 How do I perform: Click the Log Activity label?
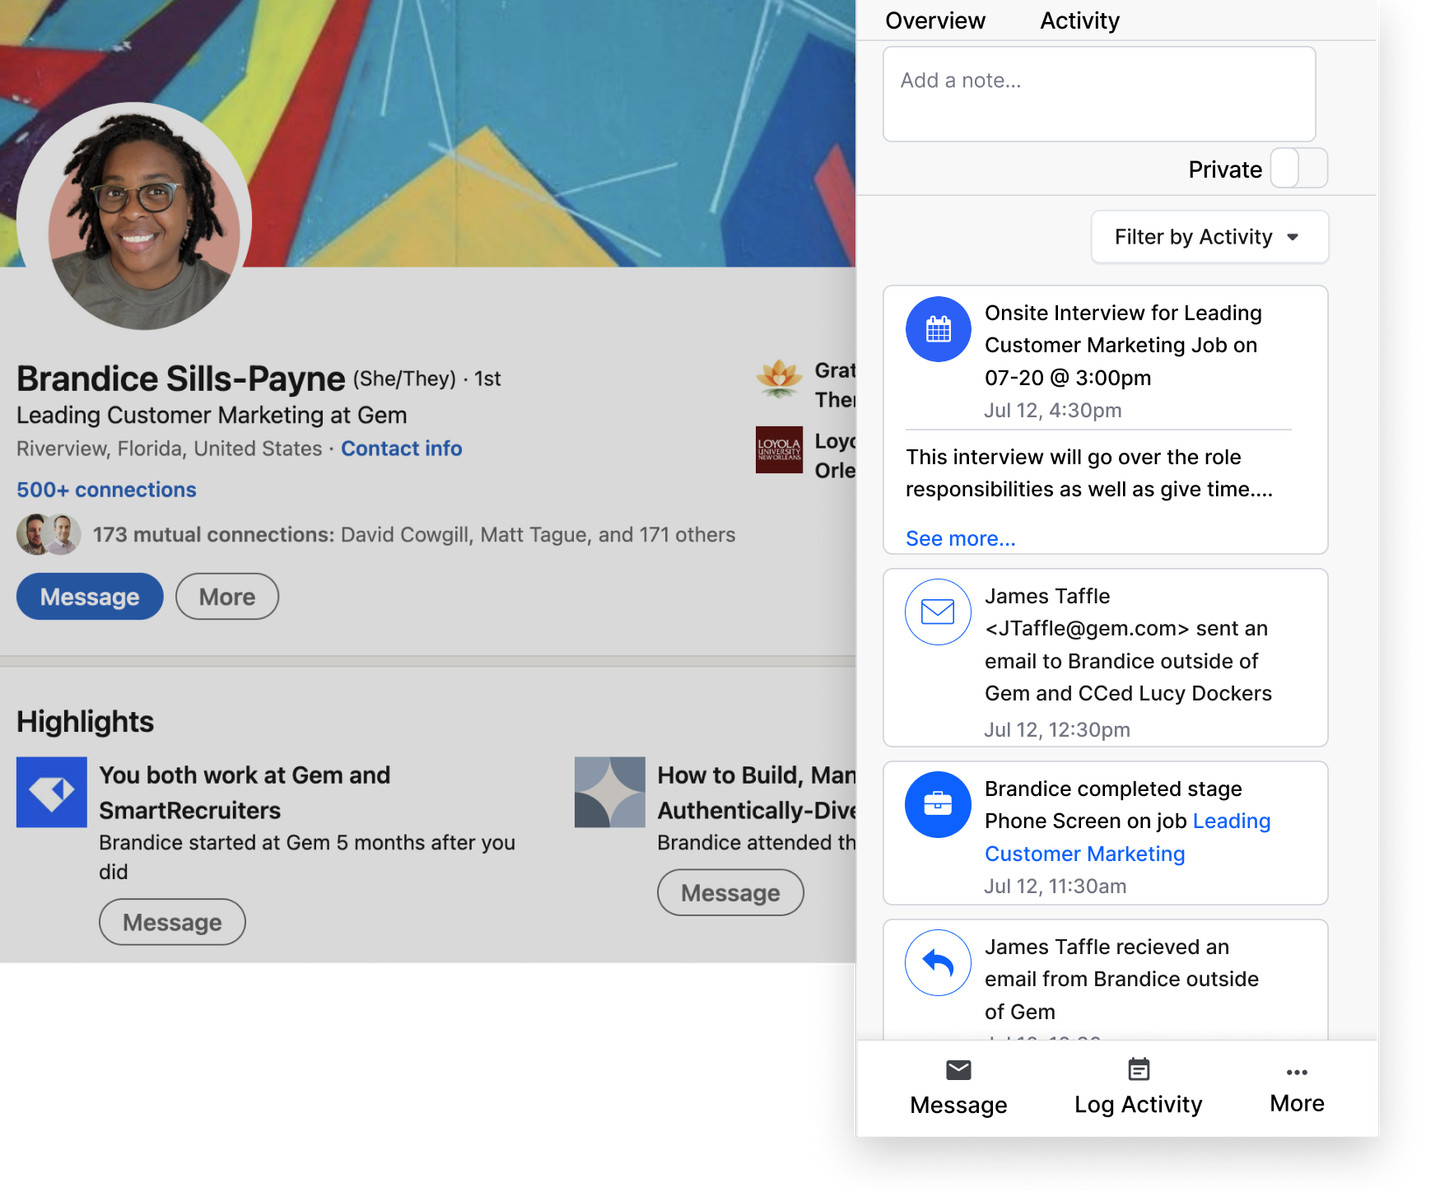click(x=1138, y=1105)
